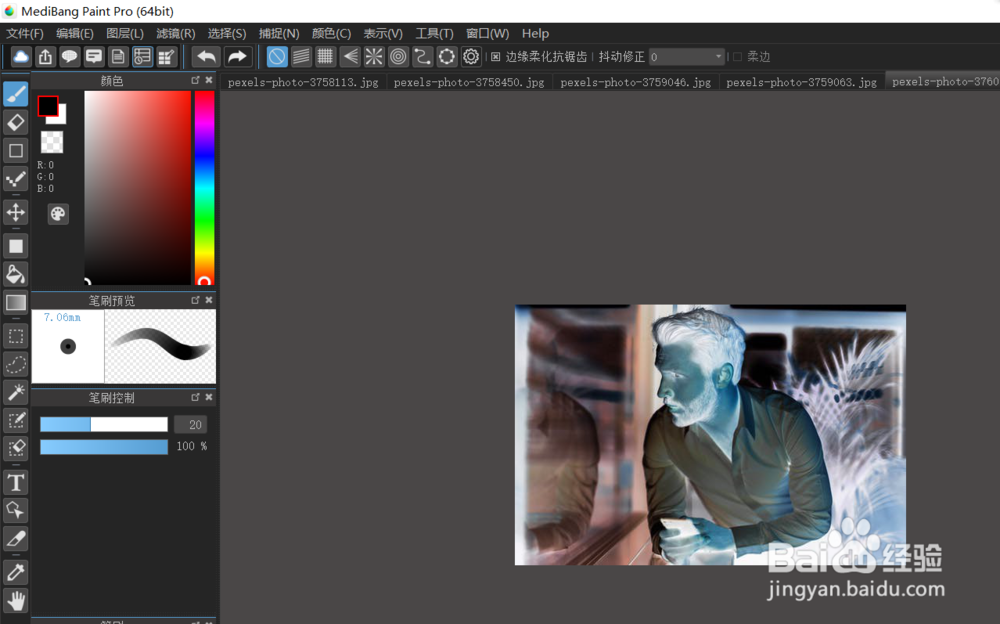1000x624 pixels.
Task: Open the 图层(L) menu
Action: pyautogui.click(x=125, y=33)
